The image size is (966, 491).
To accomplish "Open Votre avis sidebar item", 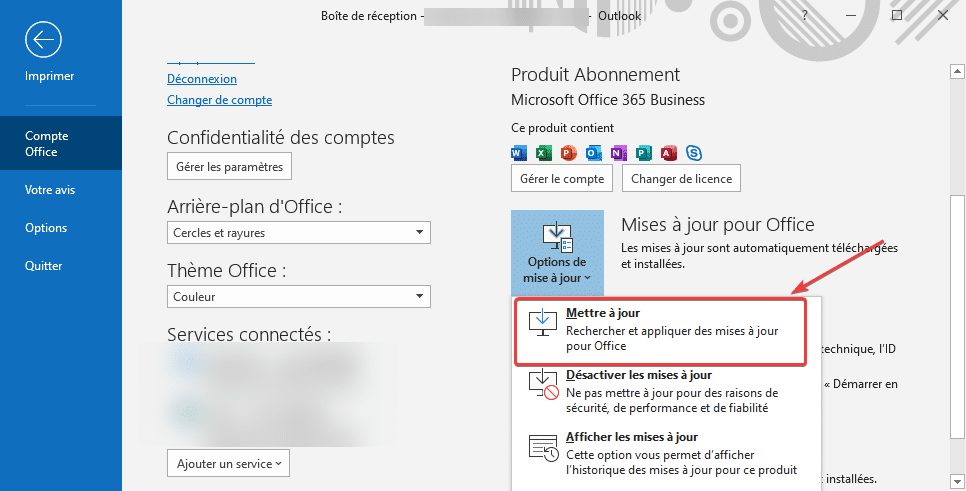I will [50, 190].
